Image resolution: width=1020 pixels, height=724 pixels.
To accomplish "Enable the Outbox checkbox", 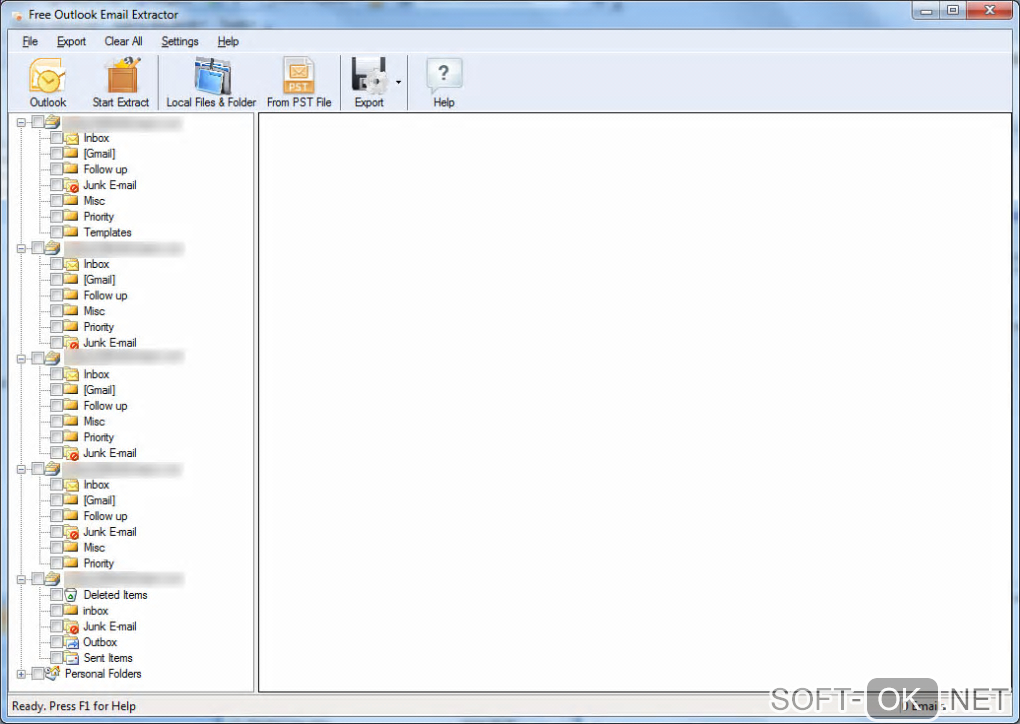I will tap(57, 643).
